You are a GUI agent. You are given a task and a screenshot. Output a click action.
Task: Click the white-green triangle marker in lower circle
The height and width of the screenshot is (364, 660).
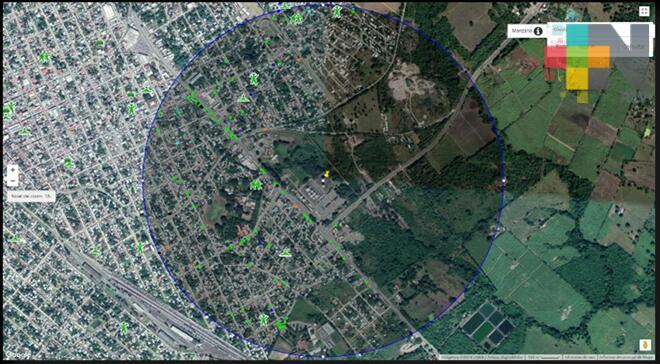pyautogui.click(x=286, y=253)
